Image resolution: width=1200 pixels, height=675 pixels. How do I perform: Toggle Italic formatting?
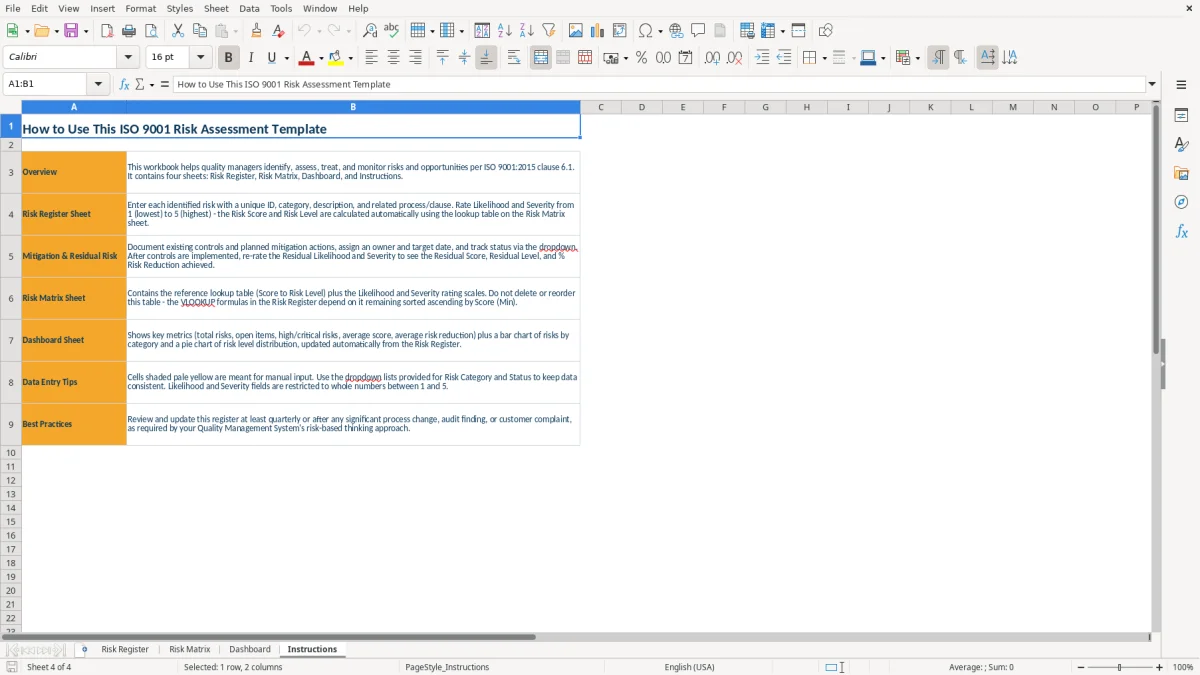point(251,58)
